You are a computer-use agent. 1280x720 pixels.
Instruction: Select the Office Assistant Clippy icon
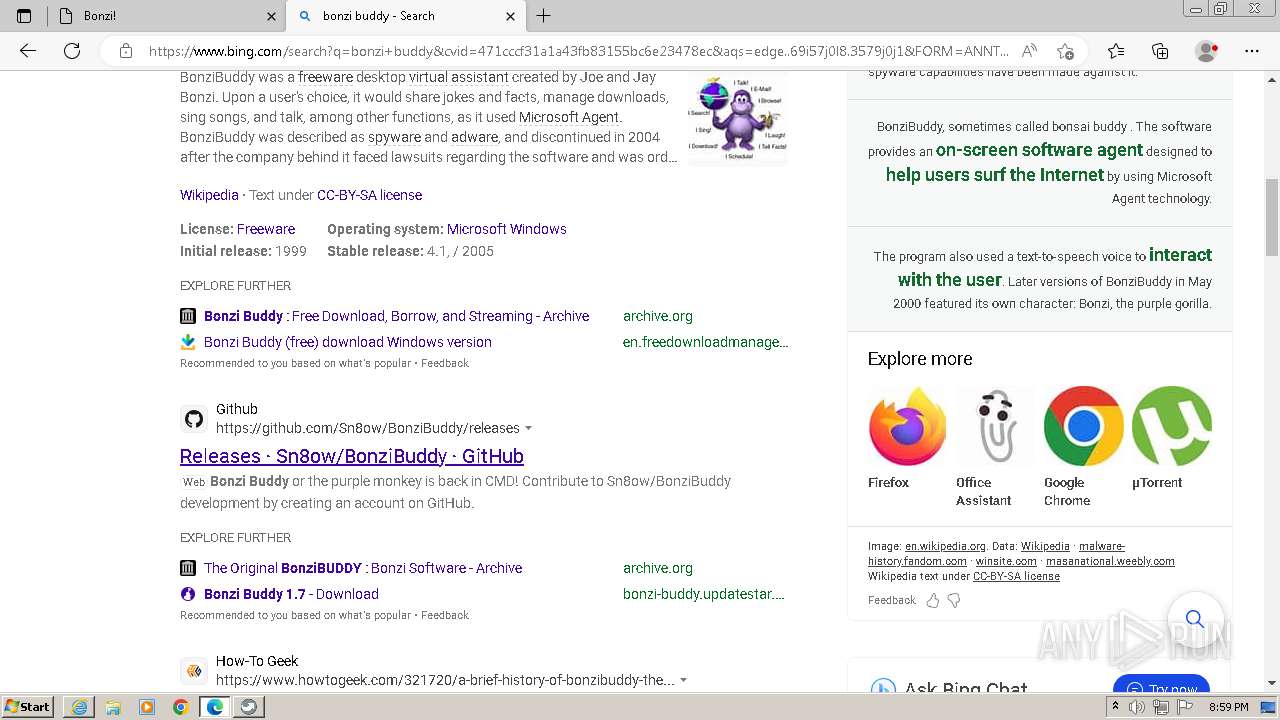[995, 426]
